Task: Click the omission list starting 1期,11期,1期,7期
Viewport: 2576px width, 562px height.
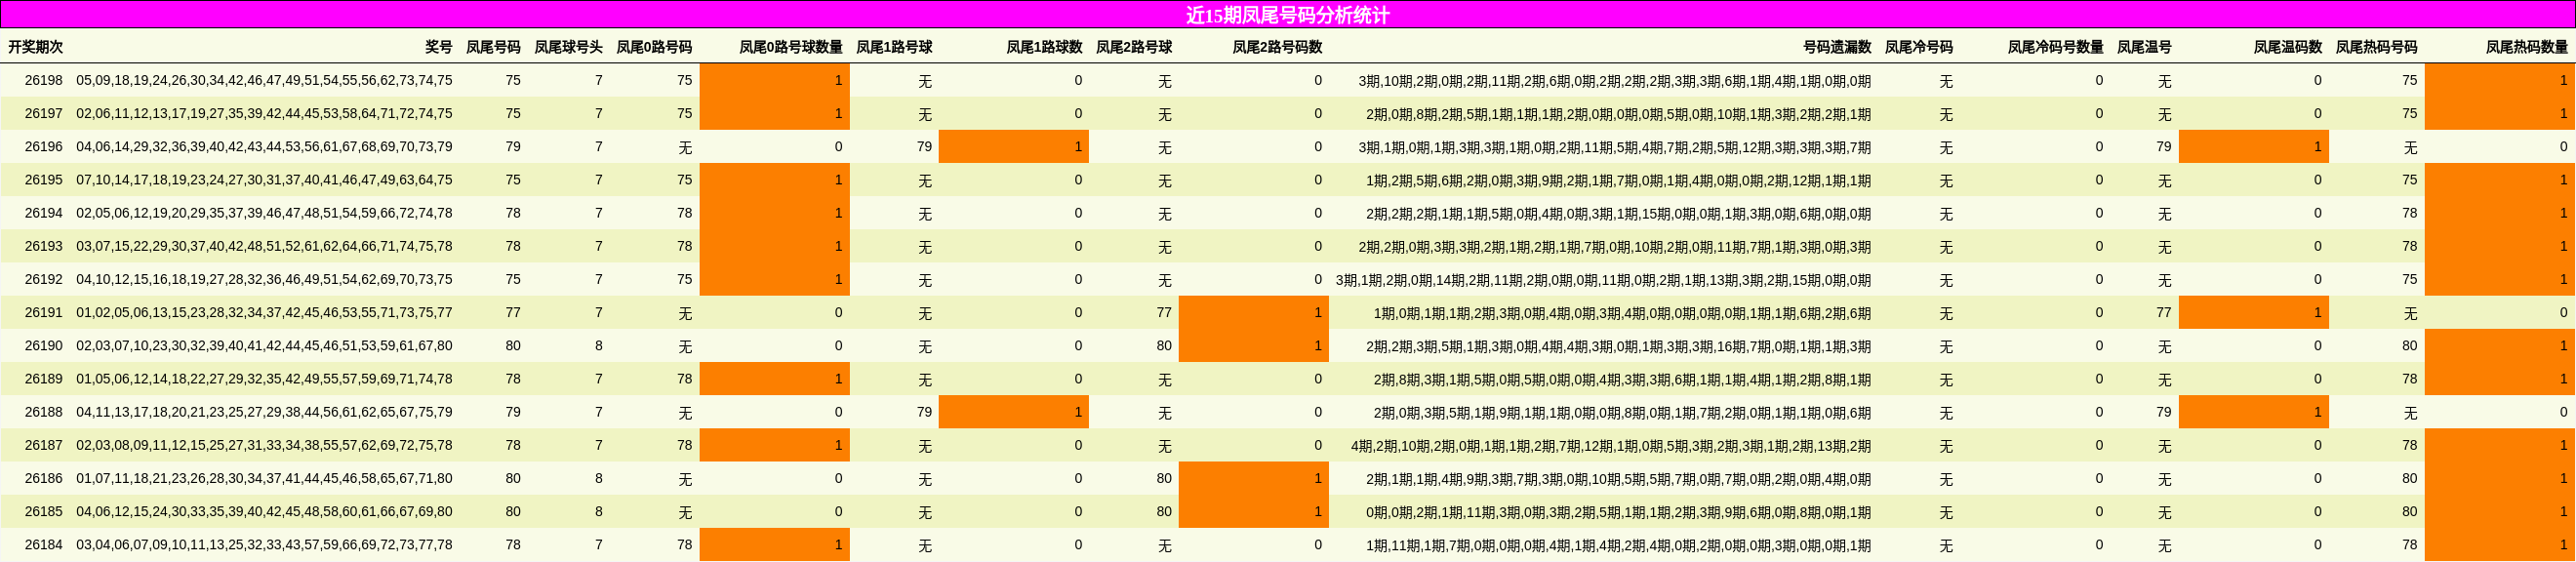Action: (1619, 545)
